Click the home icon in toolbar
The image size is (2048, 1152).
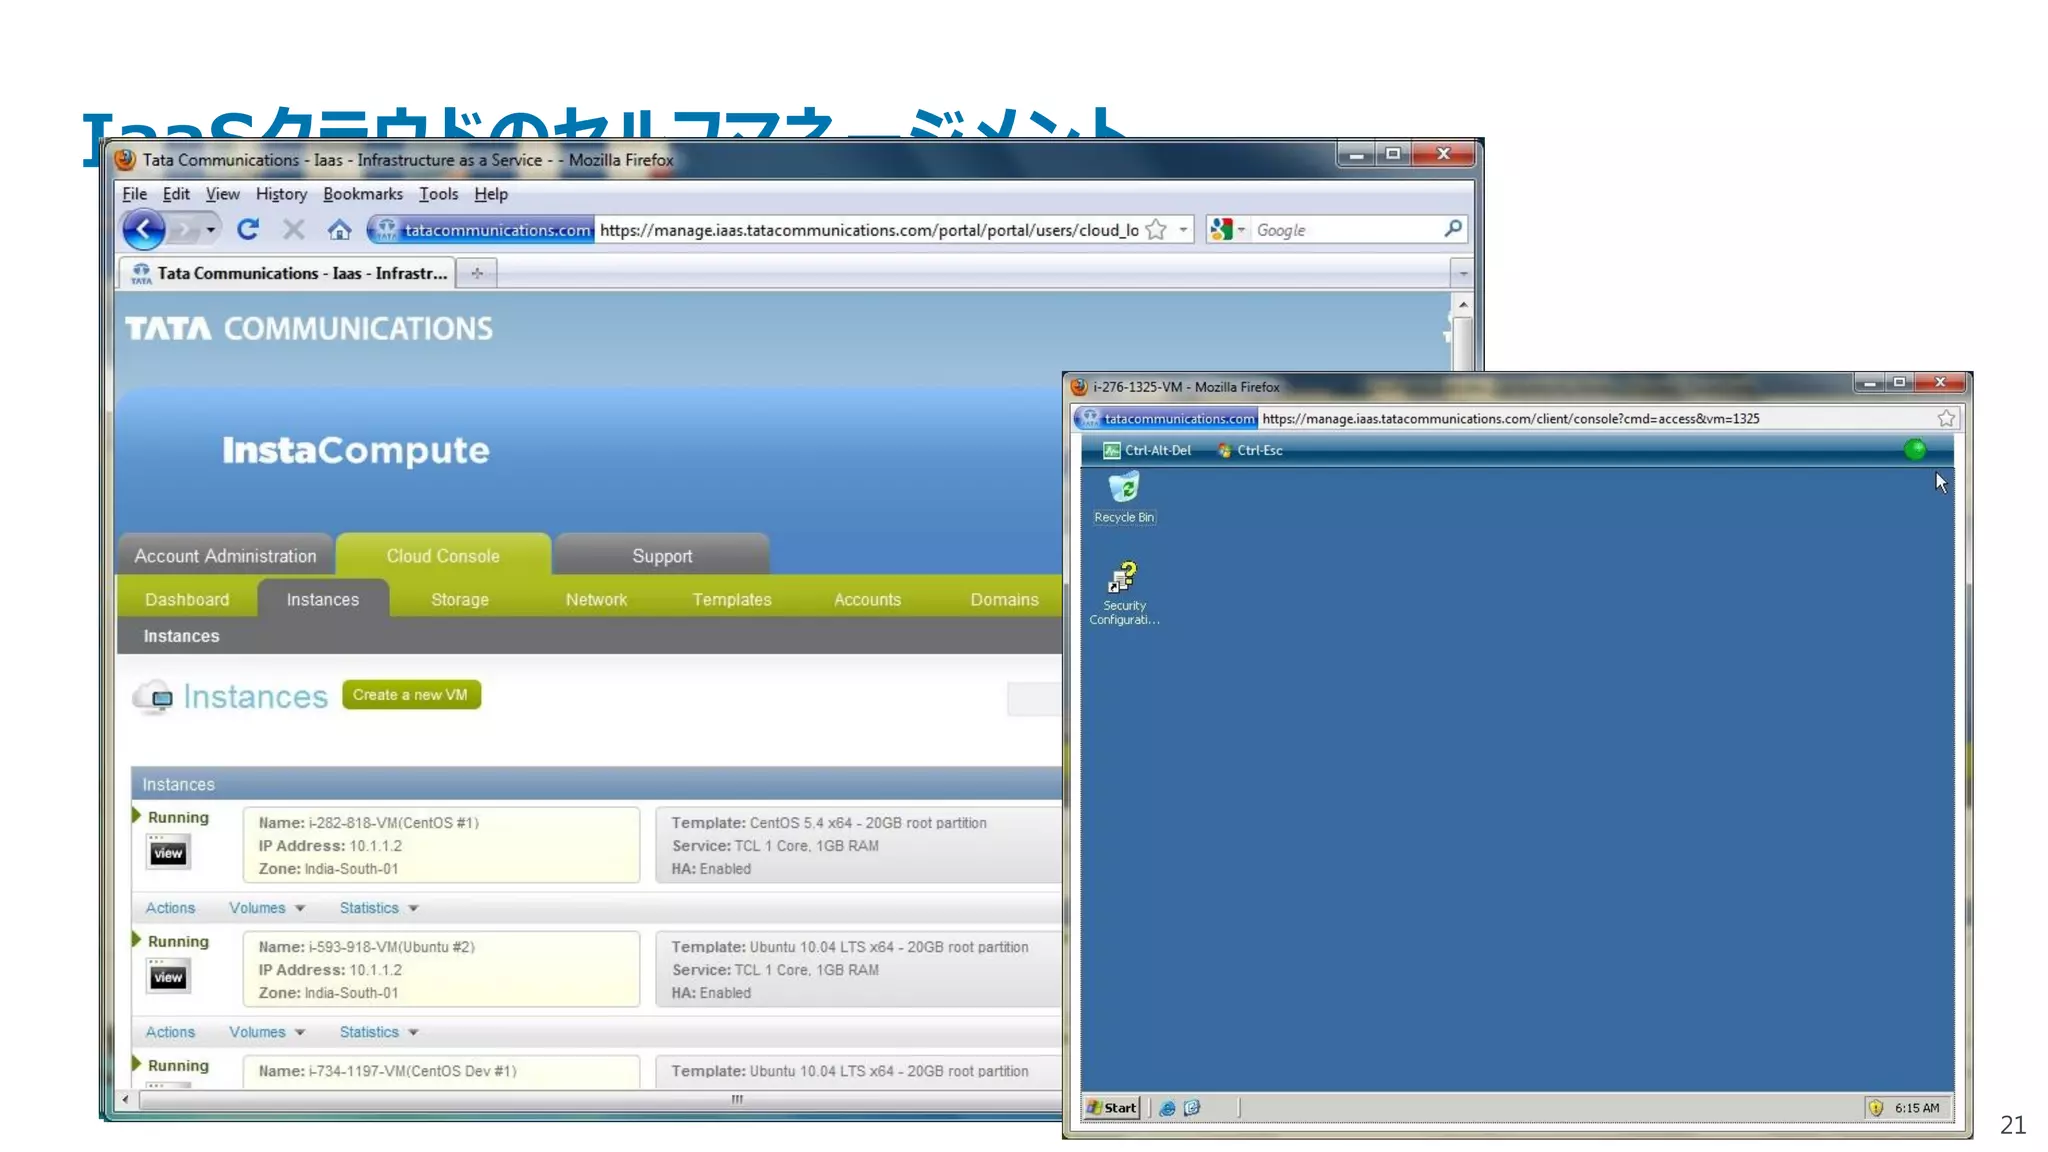[339, 230]
